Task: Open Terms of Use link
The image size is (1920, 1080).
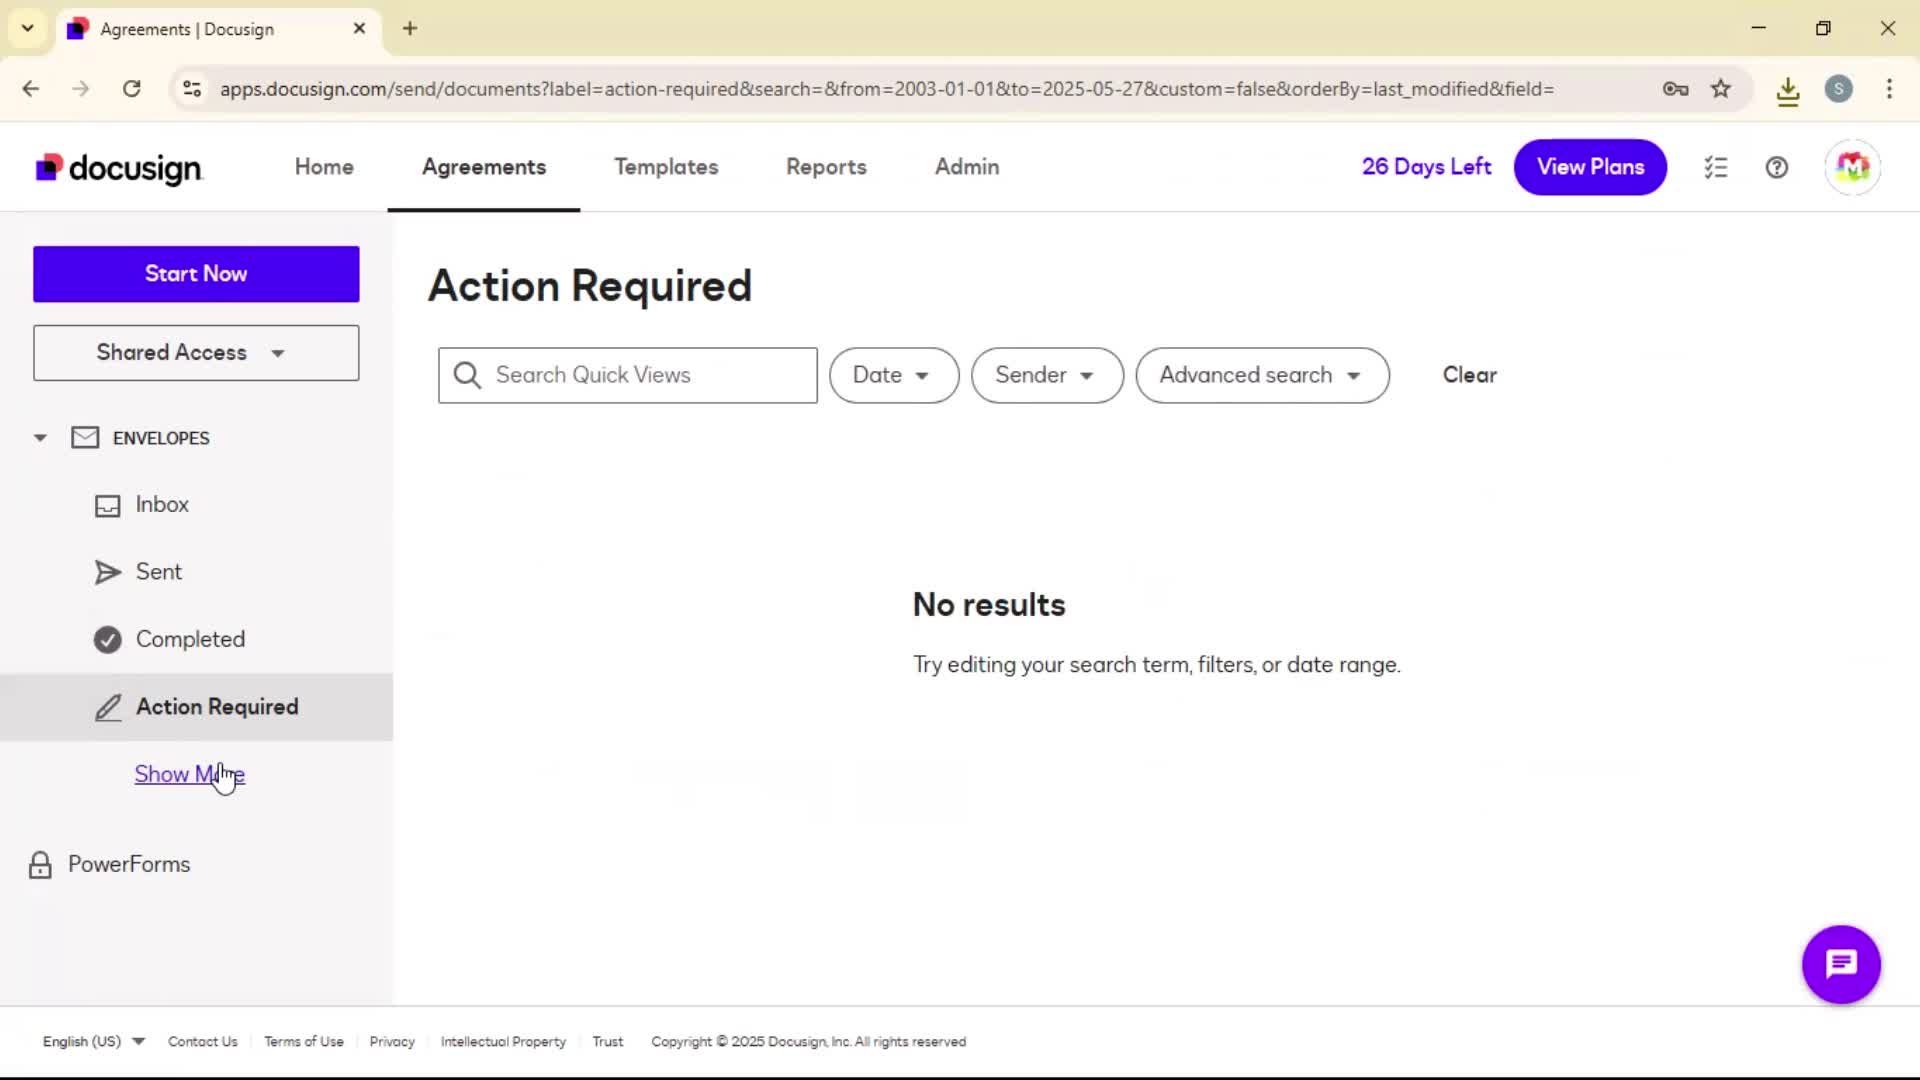Action: click(304, 1041)
